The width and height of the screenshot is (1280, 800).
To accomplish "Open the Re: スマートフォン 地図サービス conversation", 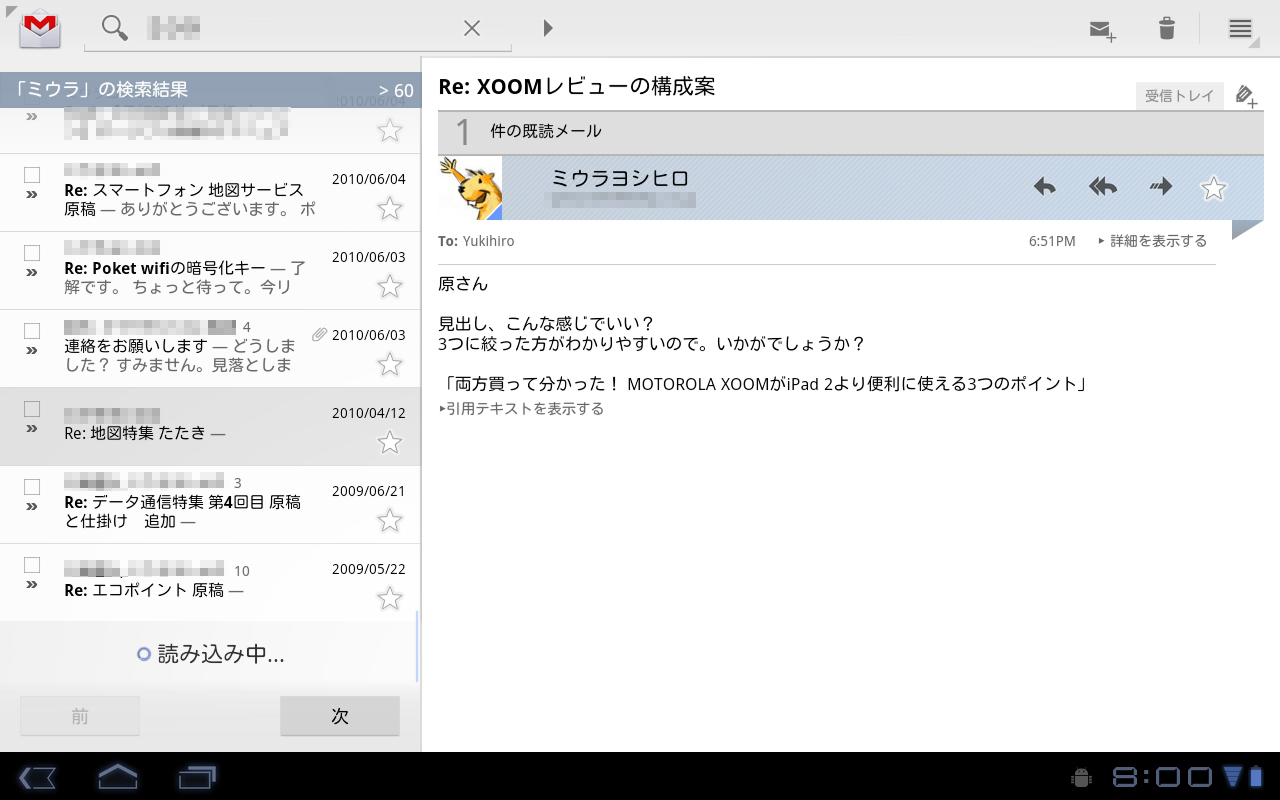I will click(210, 193).
